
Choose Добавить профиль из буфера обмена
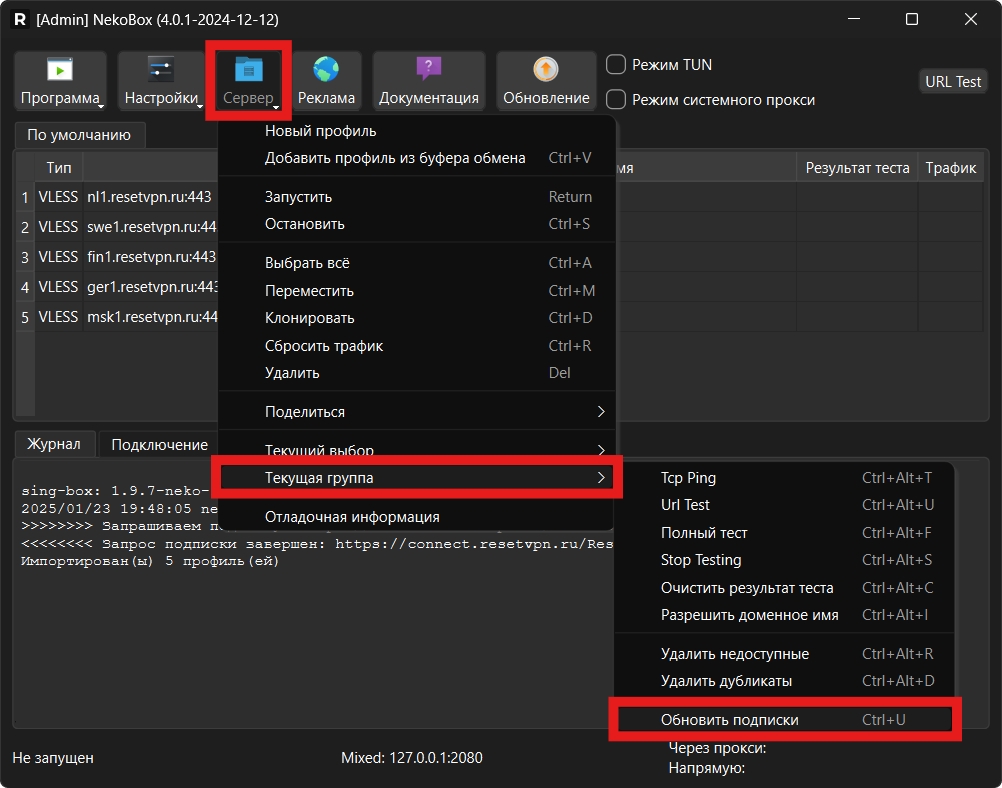tap(395, 158)
